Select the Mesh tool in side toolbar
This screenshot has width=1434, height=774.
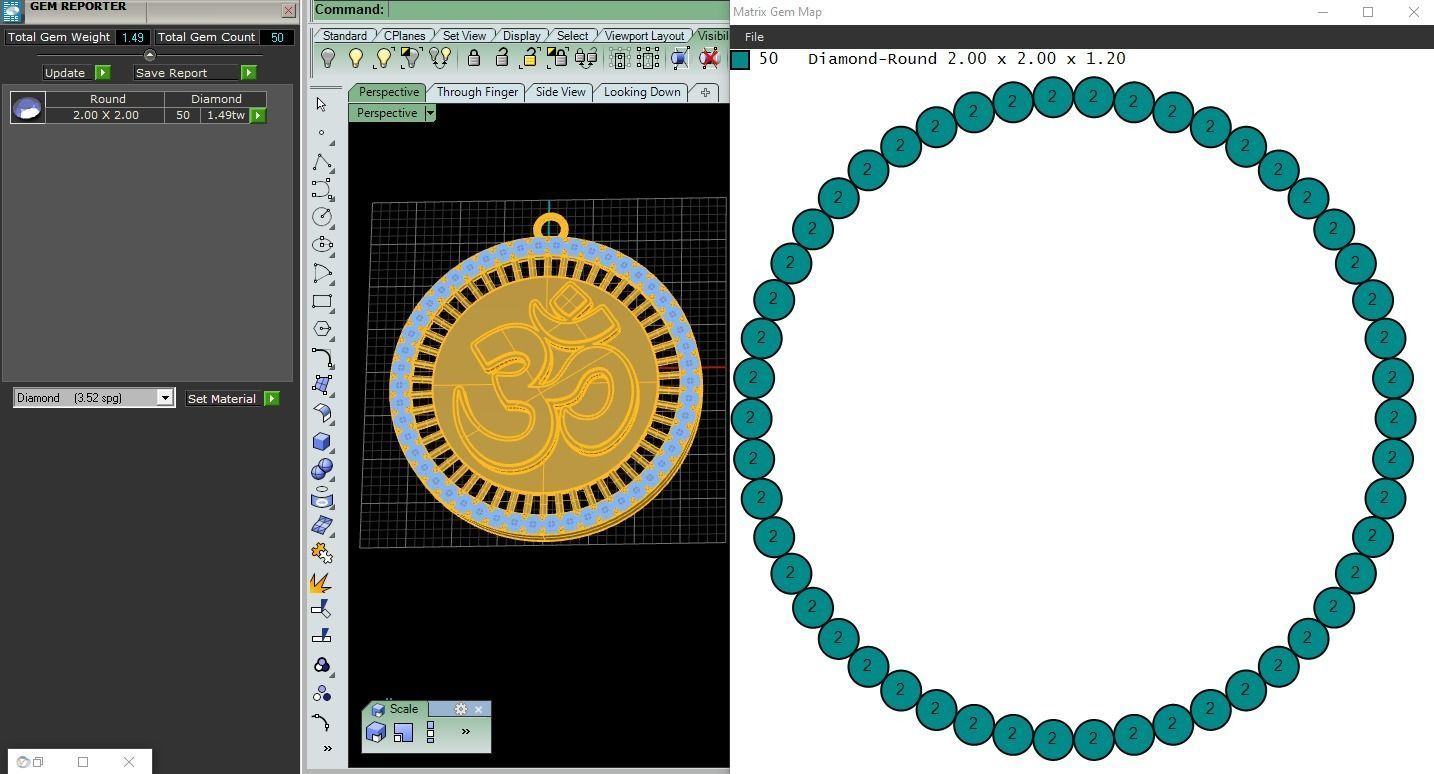tap(321, 525)
